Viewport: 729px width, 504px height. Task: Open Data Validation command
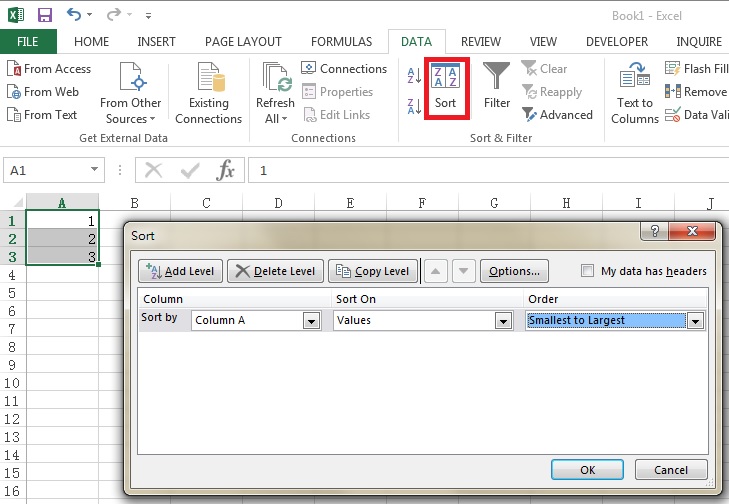pyautogui.click(x=696, y=114)
